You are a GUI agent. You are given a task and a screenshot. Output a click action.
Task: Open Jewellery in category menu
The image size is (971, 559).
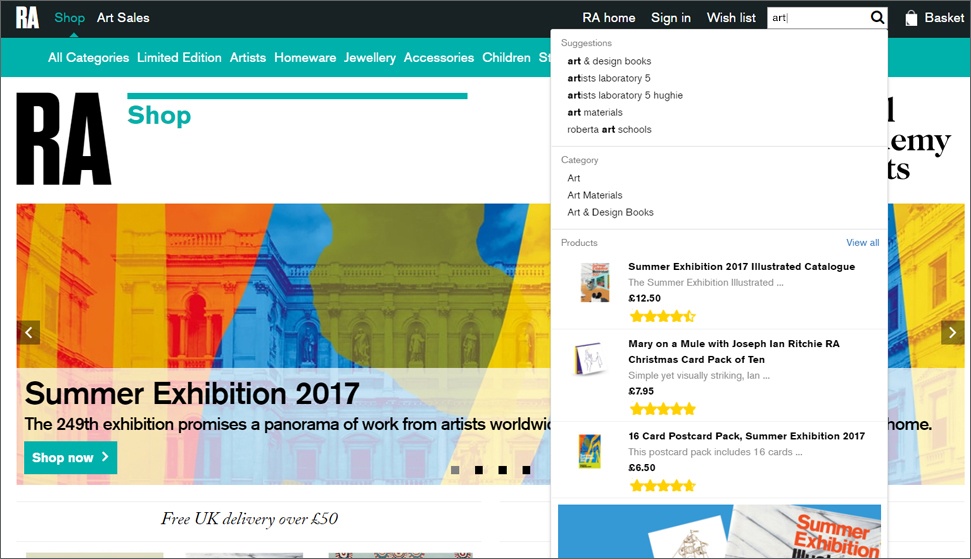pos(370,58)
